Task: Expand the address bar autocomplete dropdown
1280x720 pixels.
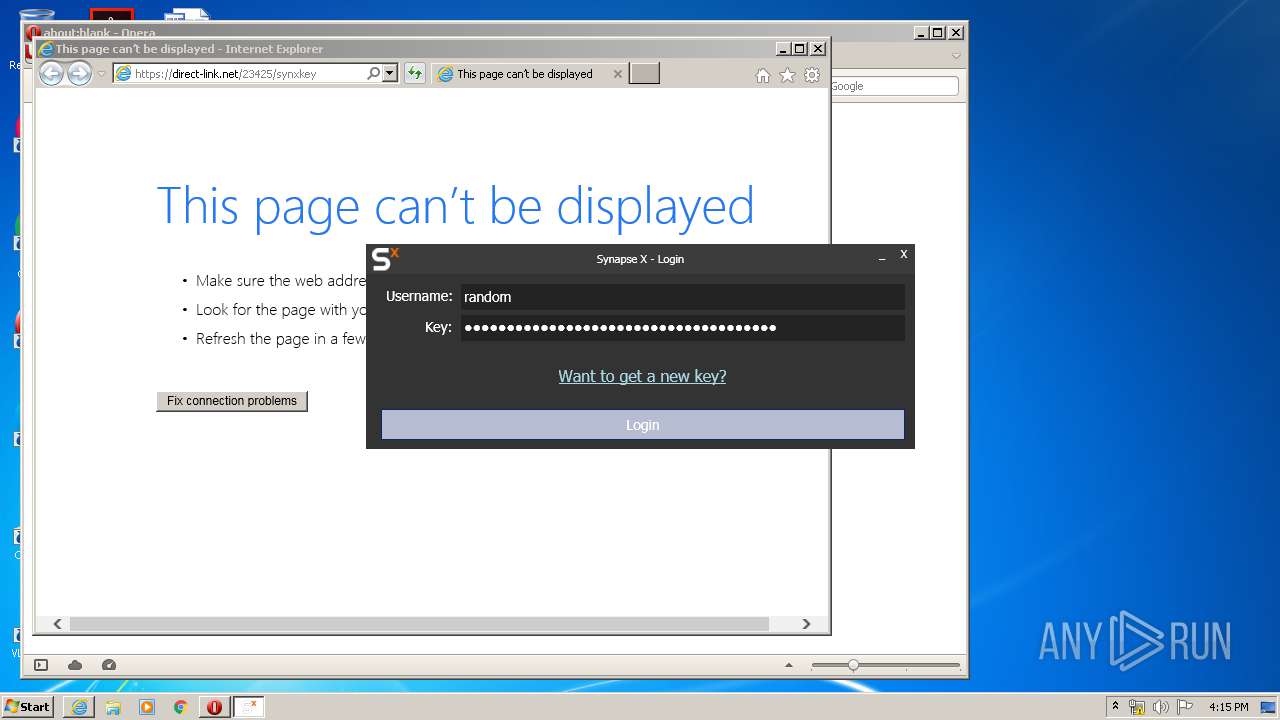Action: click(x=390, y=73)
